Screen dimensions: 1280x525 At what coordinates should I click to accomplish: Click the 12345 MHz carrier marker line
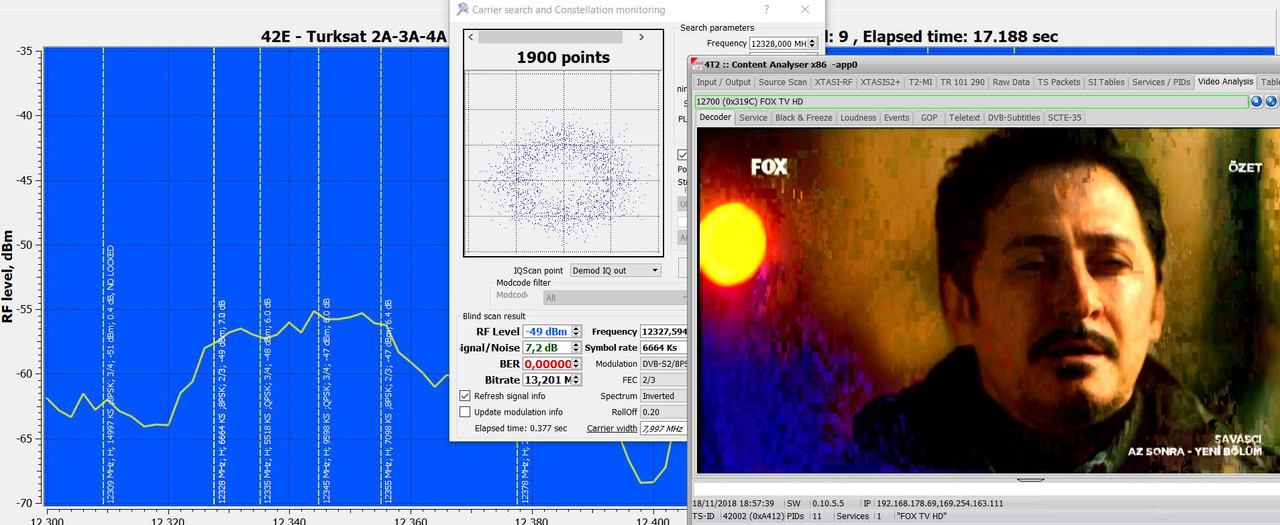click(319, 275)
